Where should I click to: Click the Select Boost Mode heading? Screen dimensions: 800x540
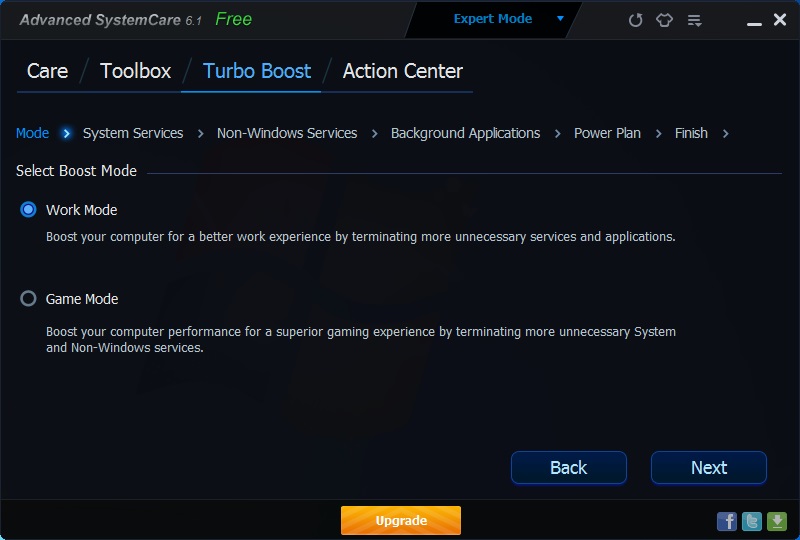click(76, 171)
